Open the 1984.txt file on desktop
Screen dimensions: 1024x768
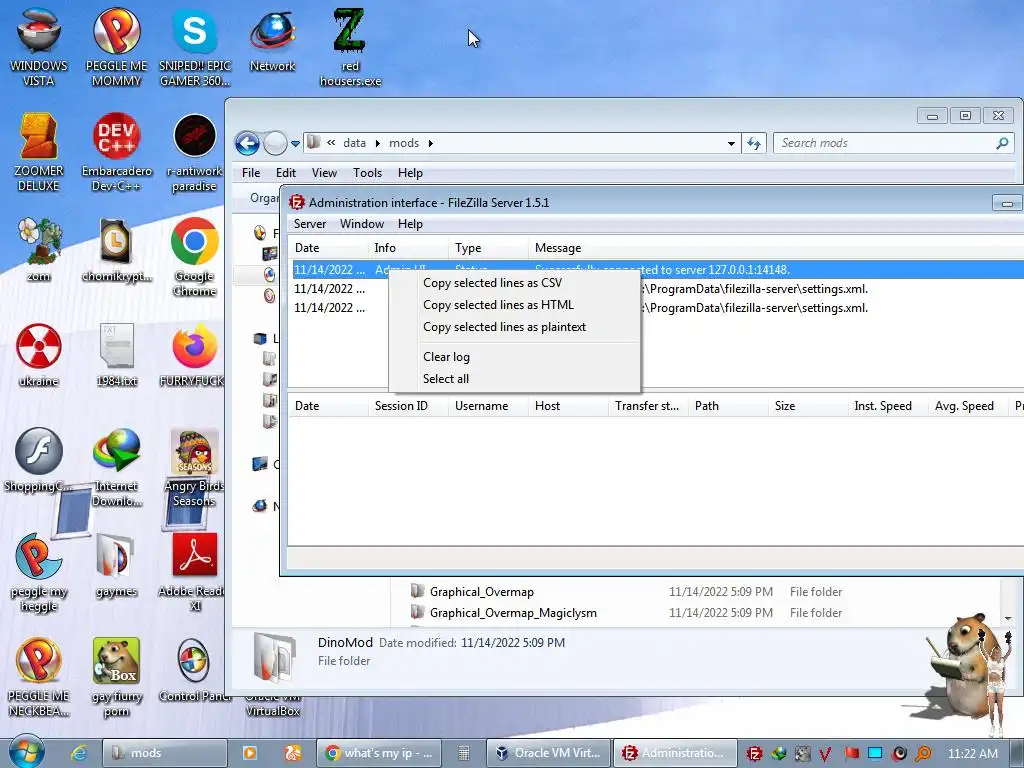tap(116, 354)
